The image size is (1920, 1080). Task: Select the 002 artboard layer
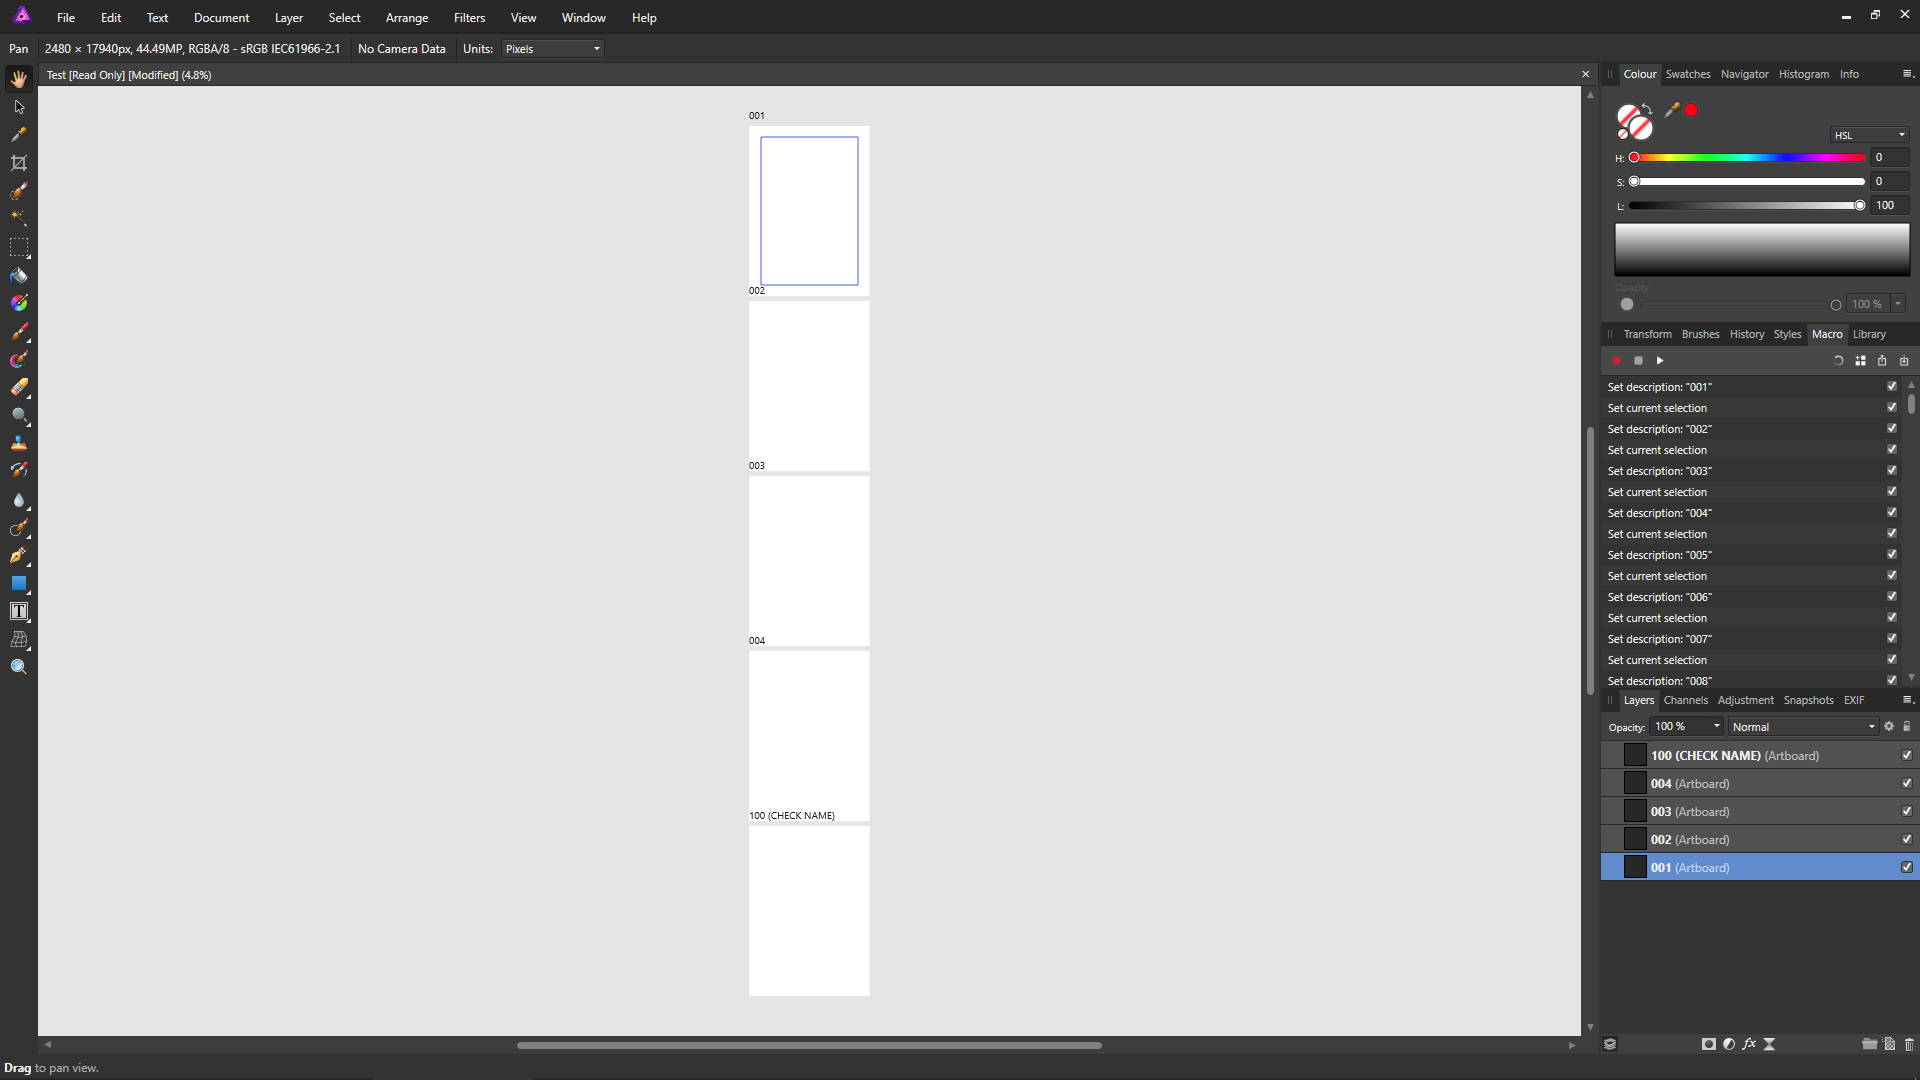tap(1760, 840)
